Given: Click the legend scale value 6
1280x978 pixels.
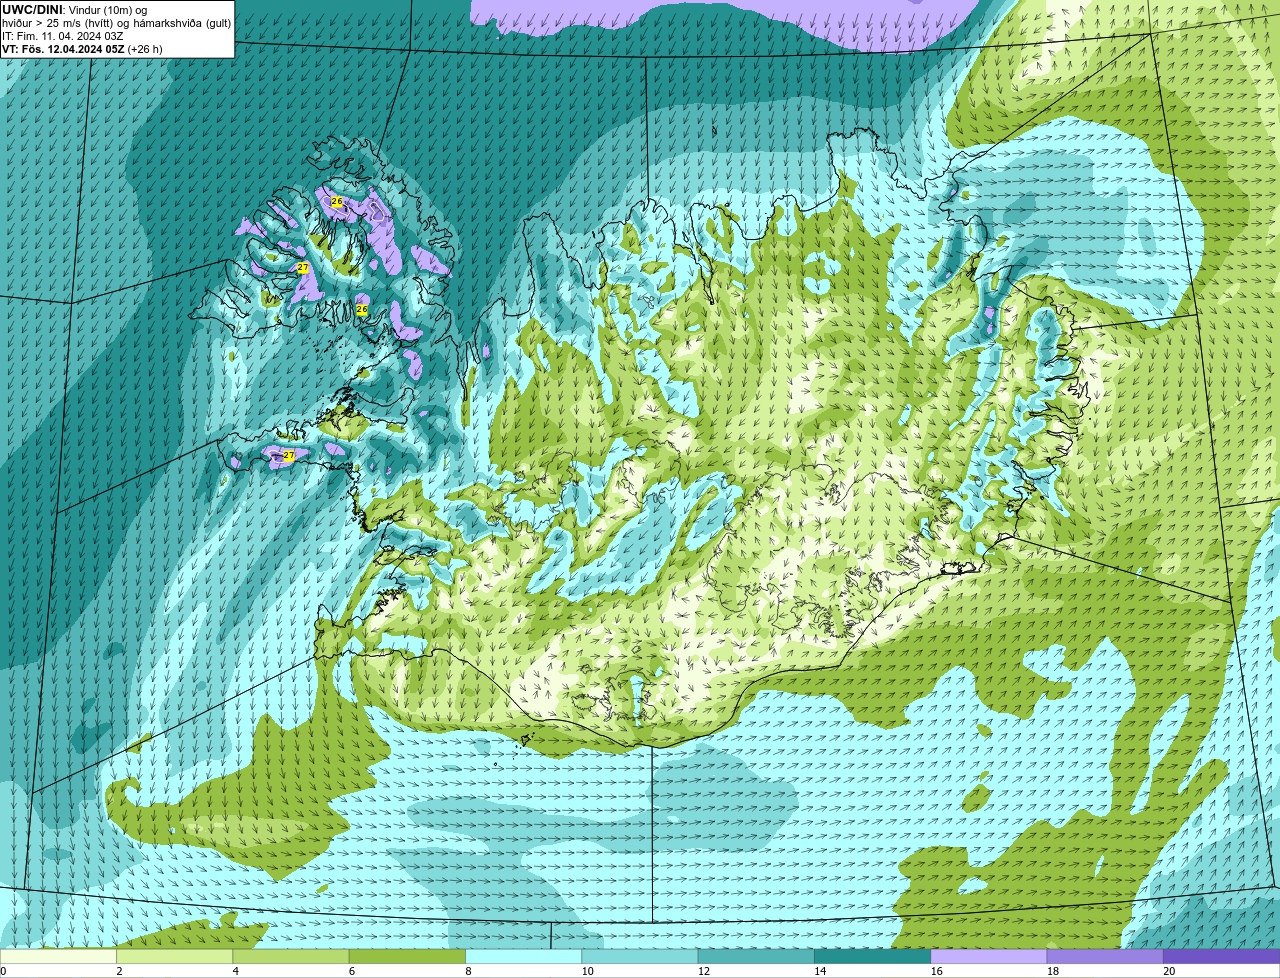Looking at the screenshot, I should click(x=351, y=971).
